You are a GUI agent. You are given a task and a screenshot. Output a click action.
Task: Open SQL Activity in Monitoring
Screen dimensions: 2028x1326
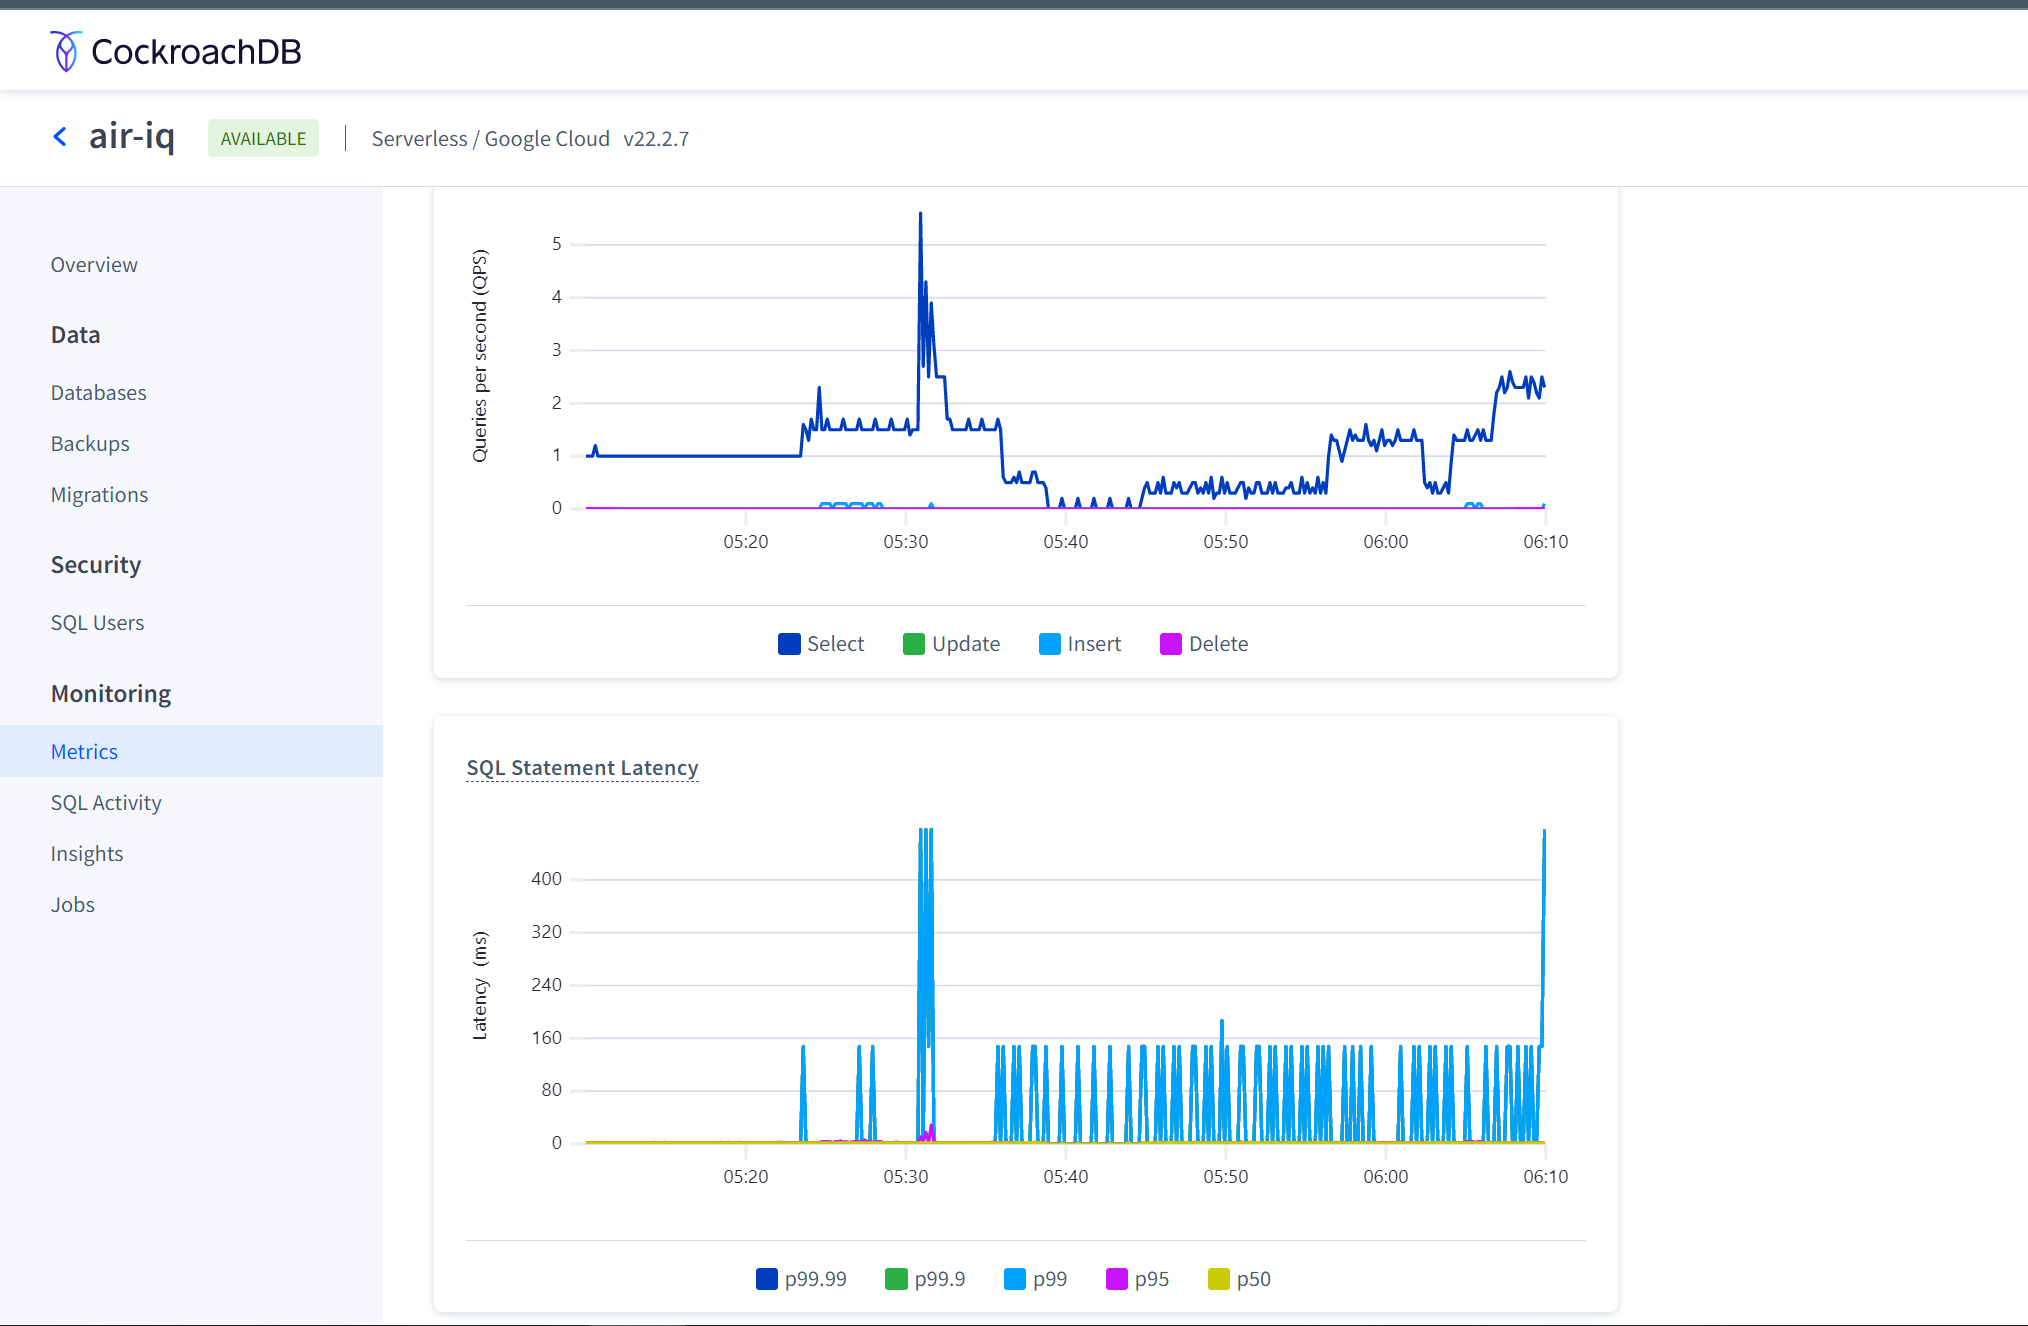point(106,803)
